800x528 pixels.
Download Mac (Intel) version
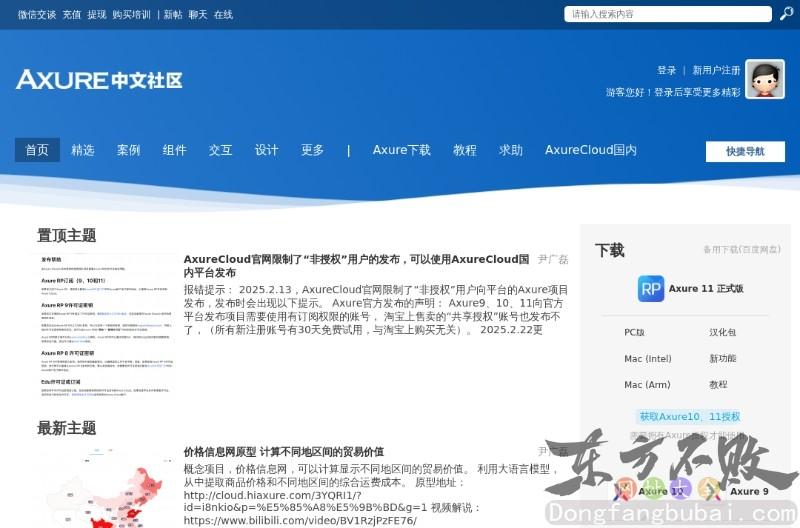[x=648, y=359]
